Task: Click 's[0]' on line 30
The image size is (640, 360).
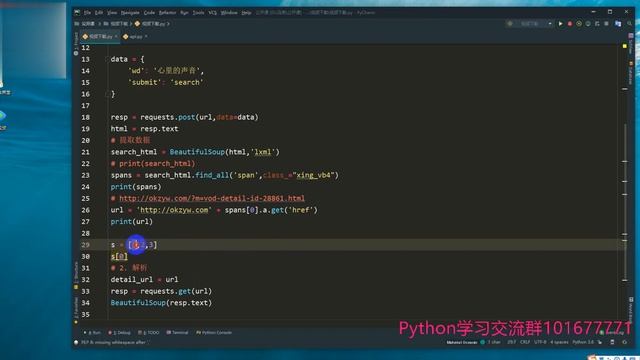Action: (119, 257)
